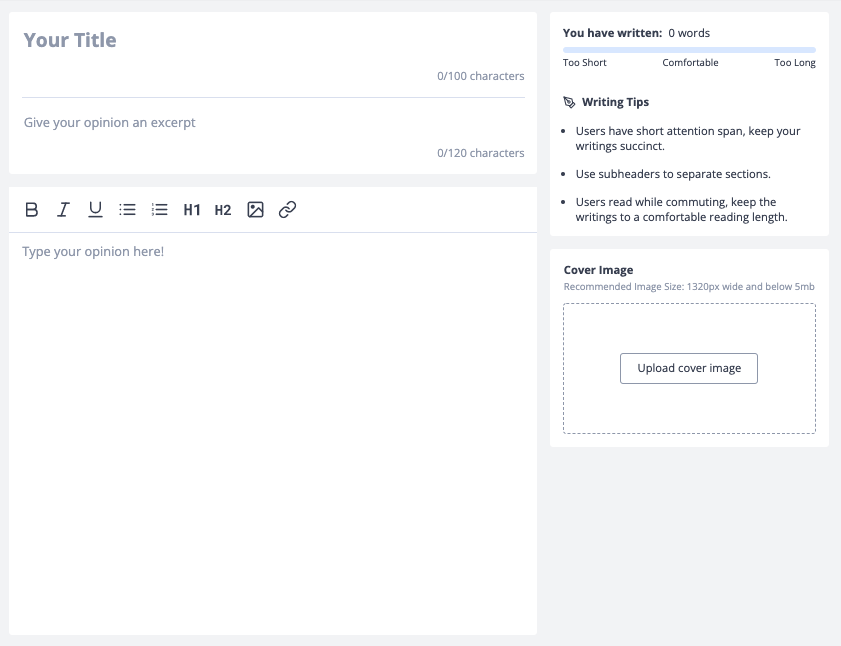Viewport: 841px width, 646px height.
Task: Insert a bulleted list
Action: click(x=128, y=209)
